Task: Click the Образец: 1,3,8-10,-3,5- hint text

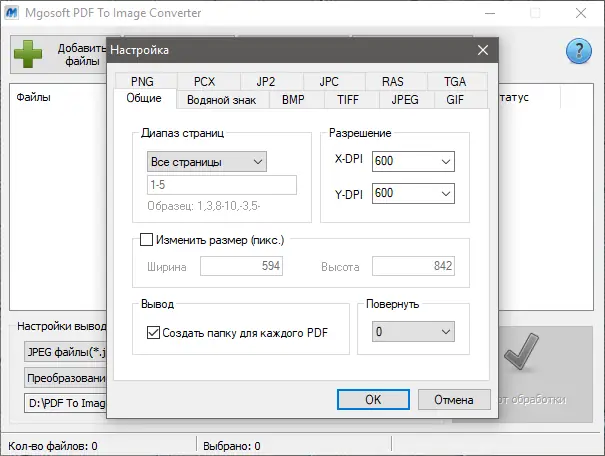Action: 204,206
